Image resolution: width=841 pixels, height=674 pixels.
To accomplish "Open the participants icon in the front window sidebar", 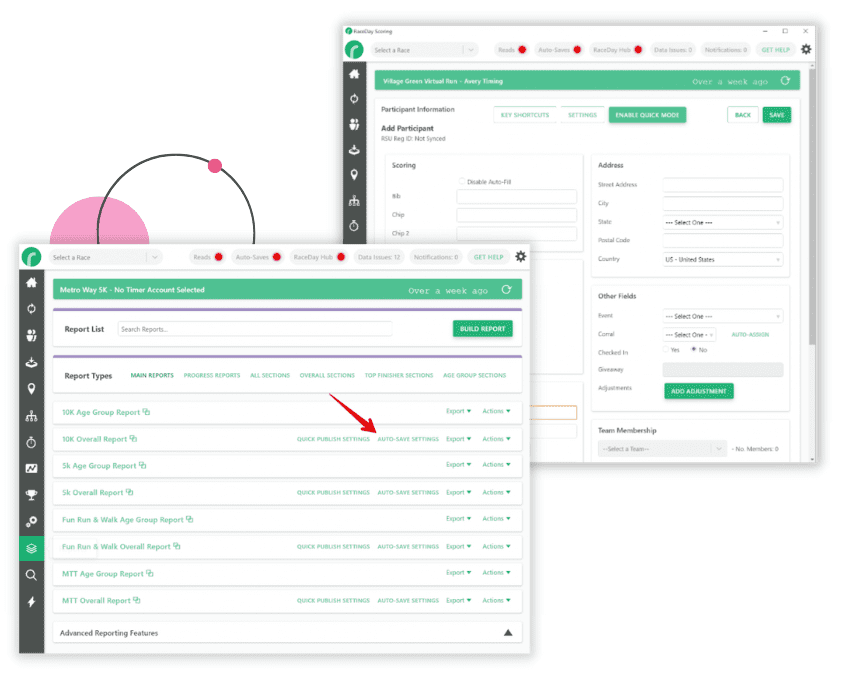I will [x=32, y=336].
